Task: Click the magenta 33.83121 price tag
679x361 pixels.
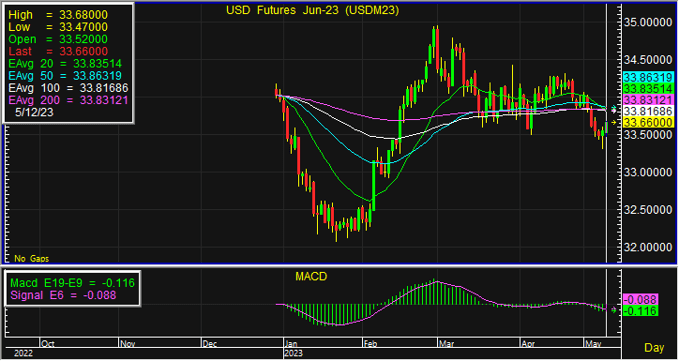Action: coord(648,100)
